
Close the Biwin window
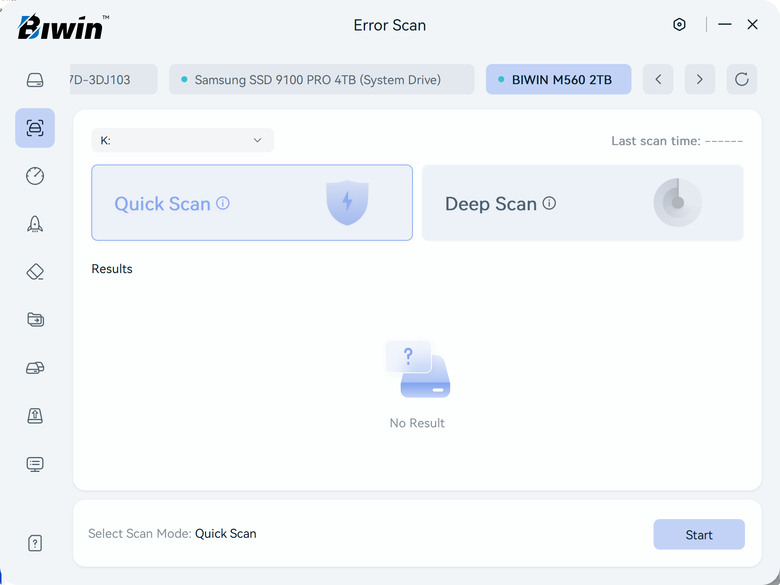(752, 24)
